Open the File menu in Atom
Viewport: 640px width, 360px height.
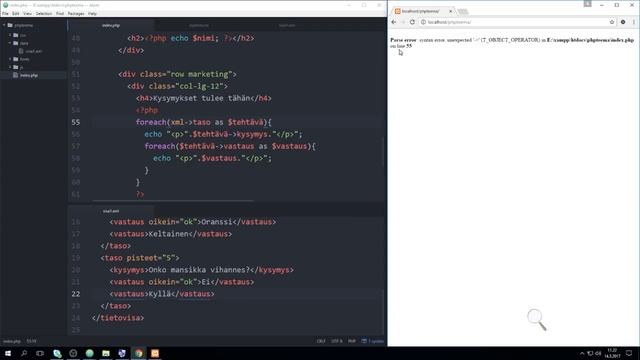tap(5, 13)
